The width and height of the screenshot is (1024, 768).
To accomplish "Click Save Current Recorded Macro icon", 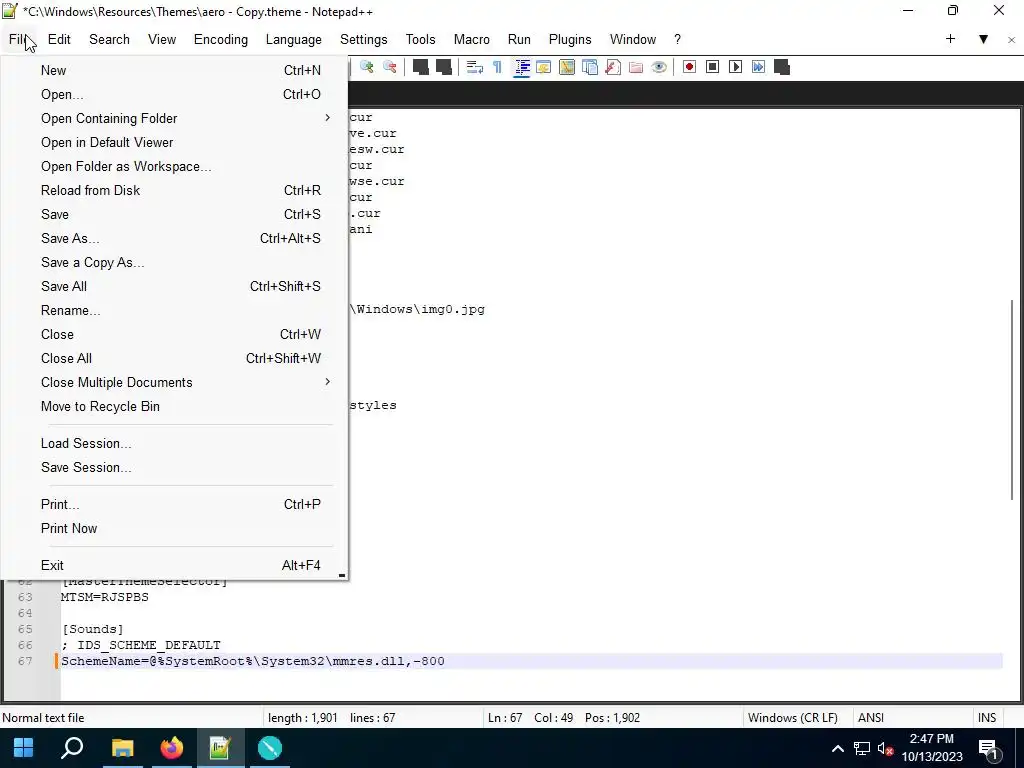I will 782,67.
